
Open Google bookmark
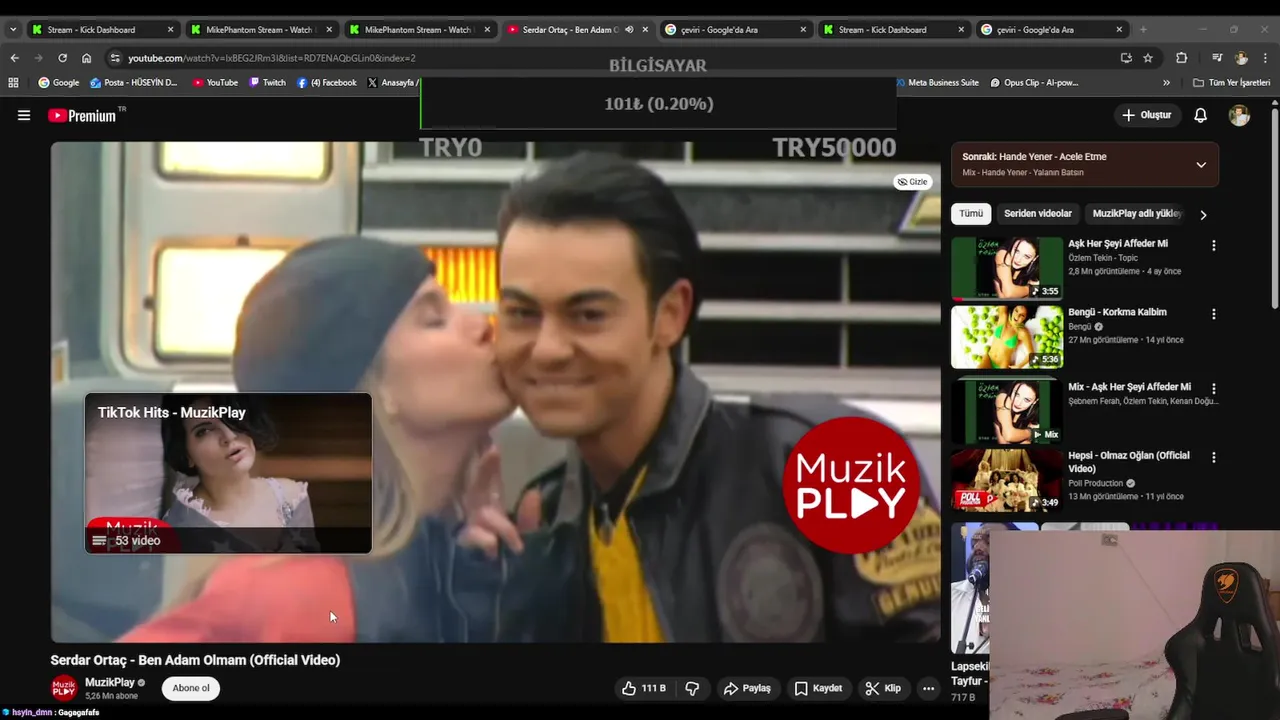pos(58,83)
